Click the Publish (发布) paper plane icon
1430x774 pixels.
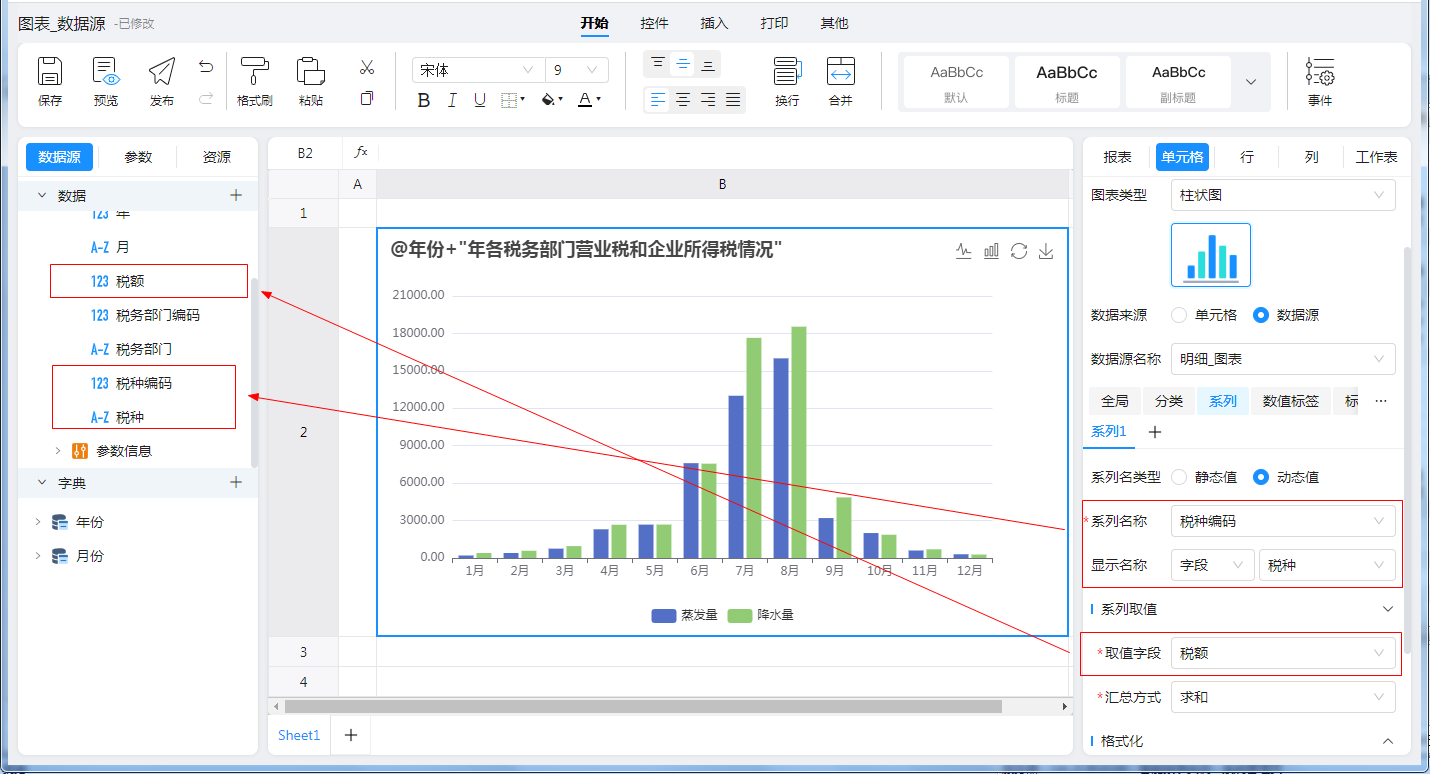[161, 72]
